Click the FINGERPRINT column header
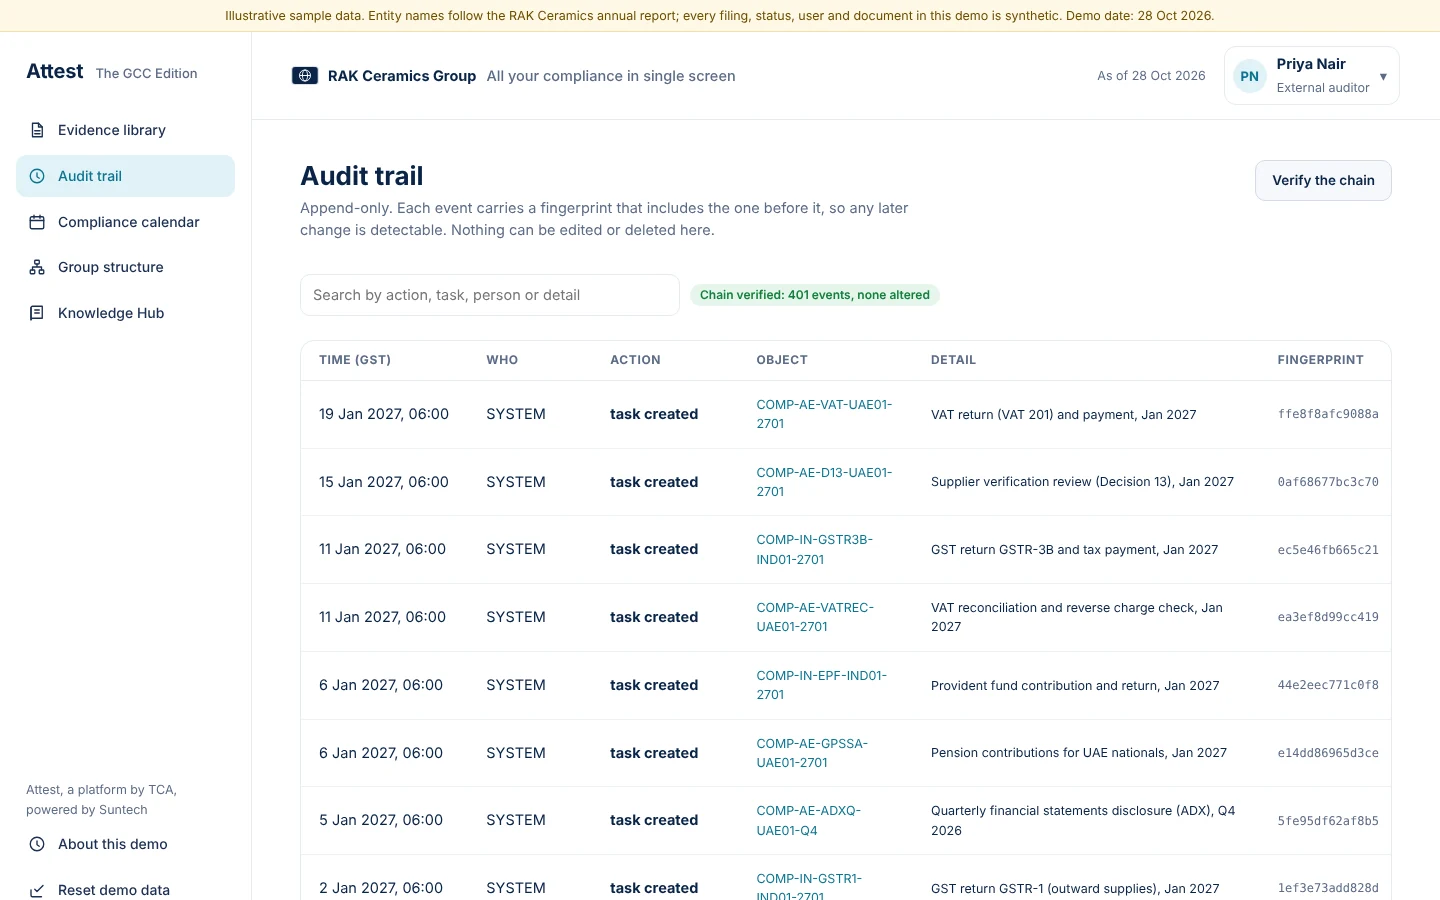This screenshot has width=1440, height=900. coord(1320,360)
